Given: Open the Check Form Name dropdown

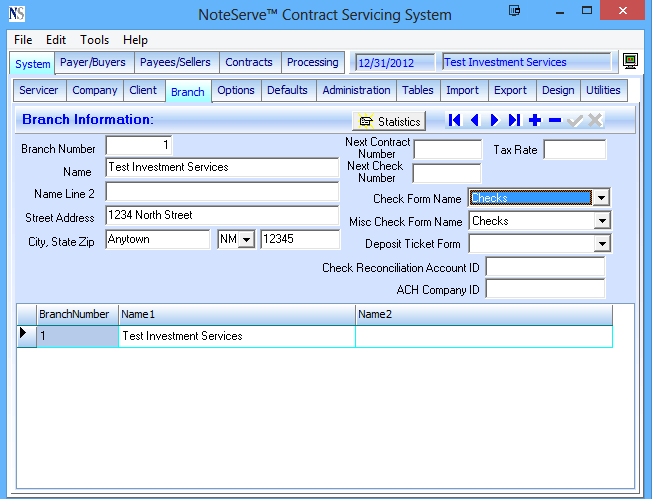Looking at the screenshot, I should [x=601, y=198].
